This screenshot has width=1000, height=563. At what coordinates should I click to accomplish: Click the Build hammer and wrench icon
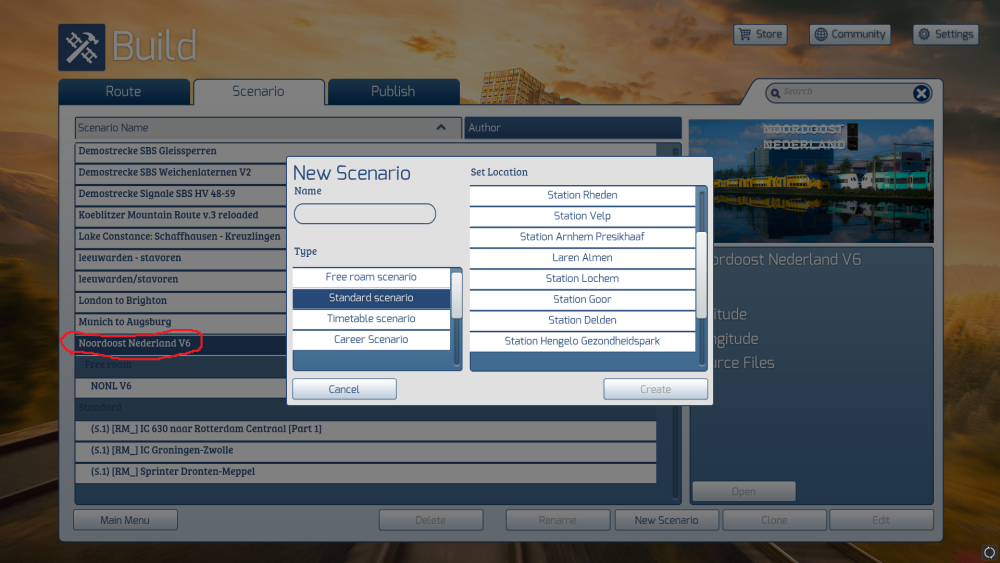pyautogui.click(x=81, y=47)
